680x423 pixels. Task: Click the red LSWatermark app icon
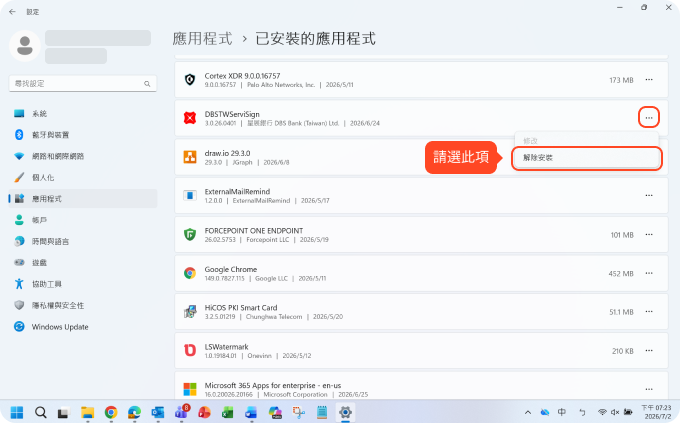(x=190, y=351)
